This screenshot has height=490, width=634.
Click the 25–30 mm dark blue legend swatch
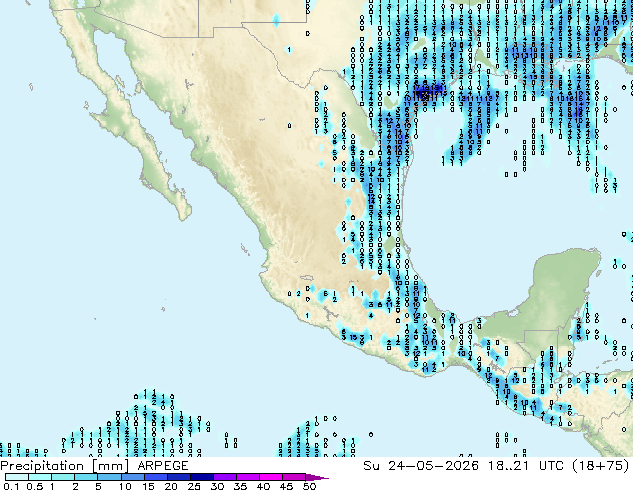pos(202,477)
